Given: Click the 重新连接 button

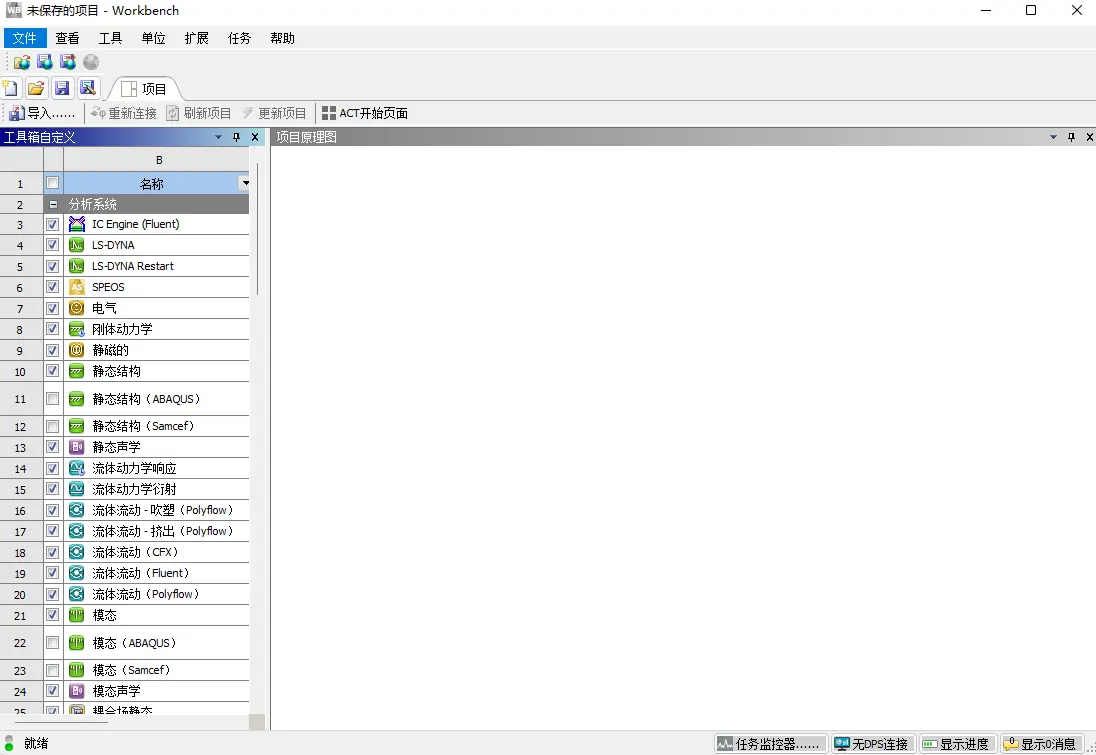Looking at the screenshot, I should pyautogui.click(x=124, y=113).
